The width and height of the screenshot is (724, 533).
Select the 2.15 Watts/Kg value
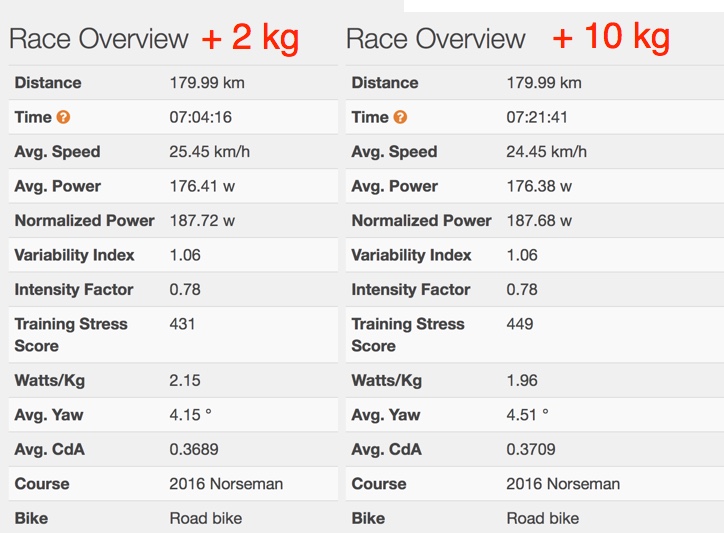click(185, 381)
